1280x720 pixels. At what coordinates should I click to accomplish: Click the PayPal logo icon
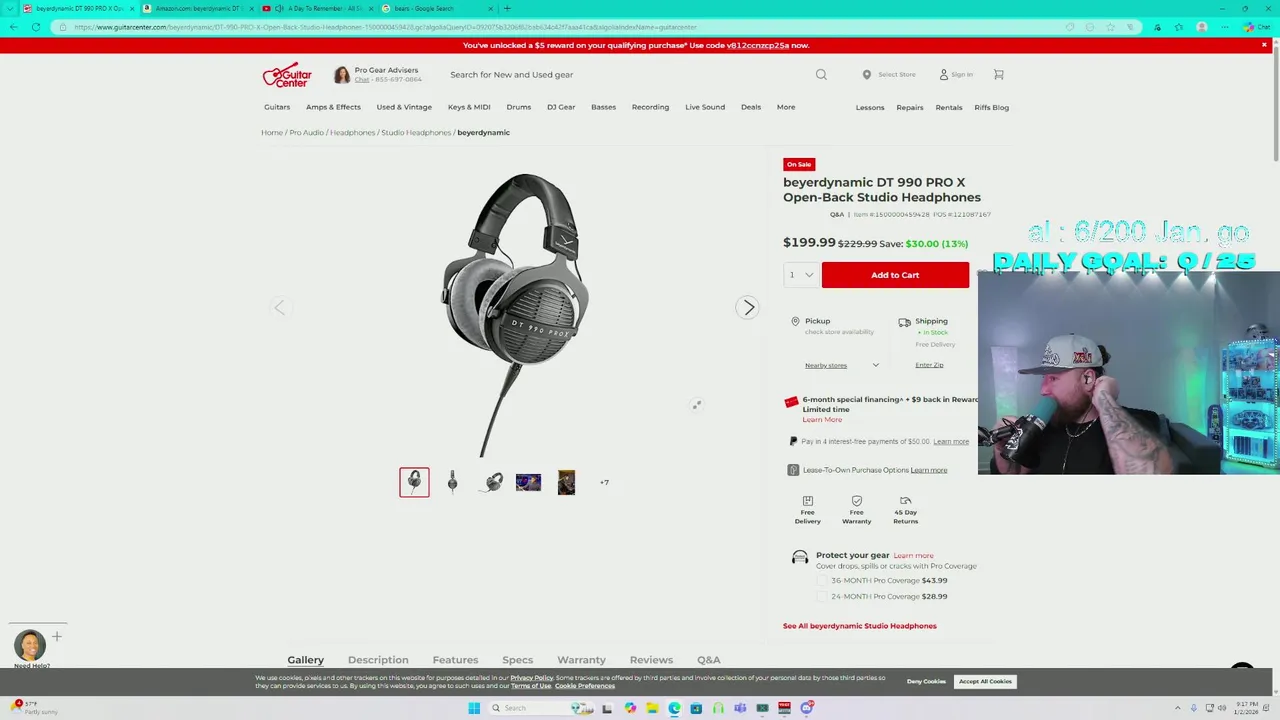pos(793,441)
